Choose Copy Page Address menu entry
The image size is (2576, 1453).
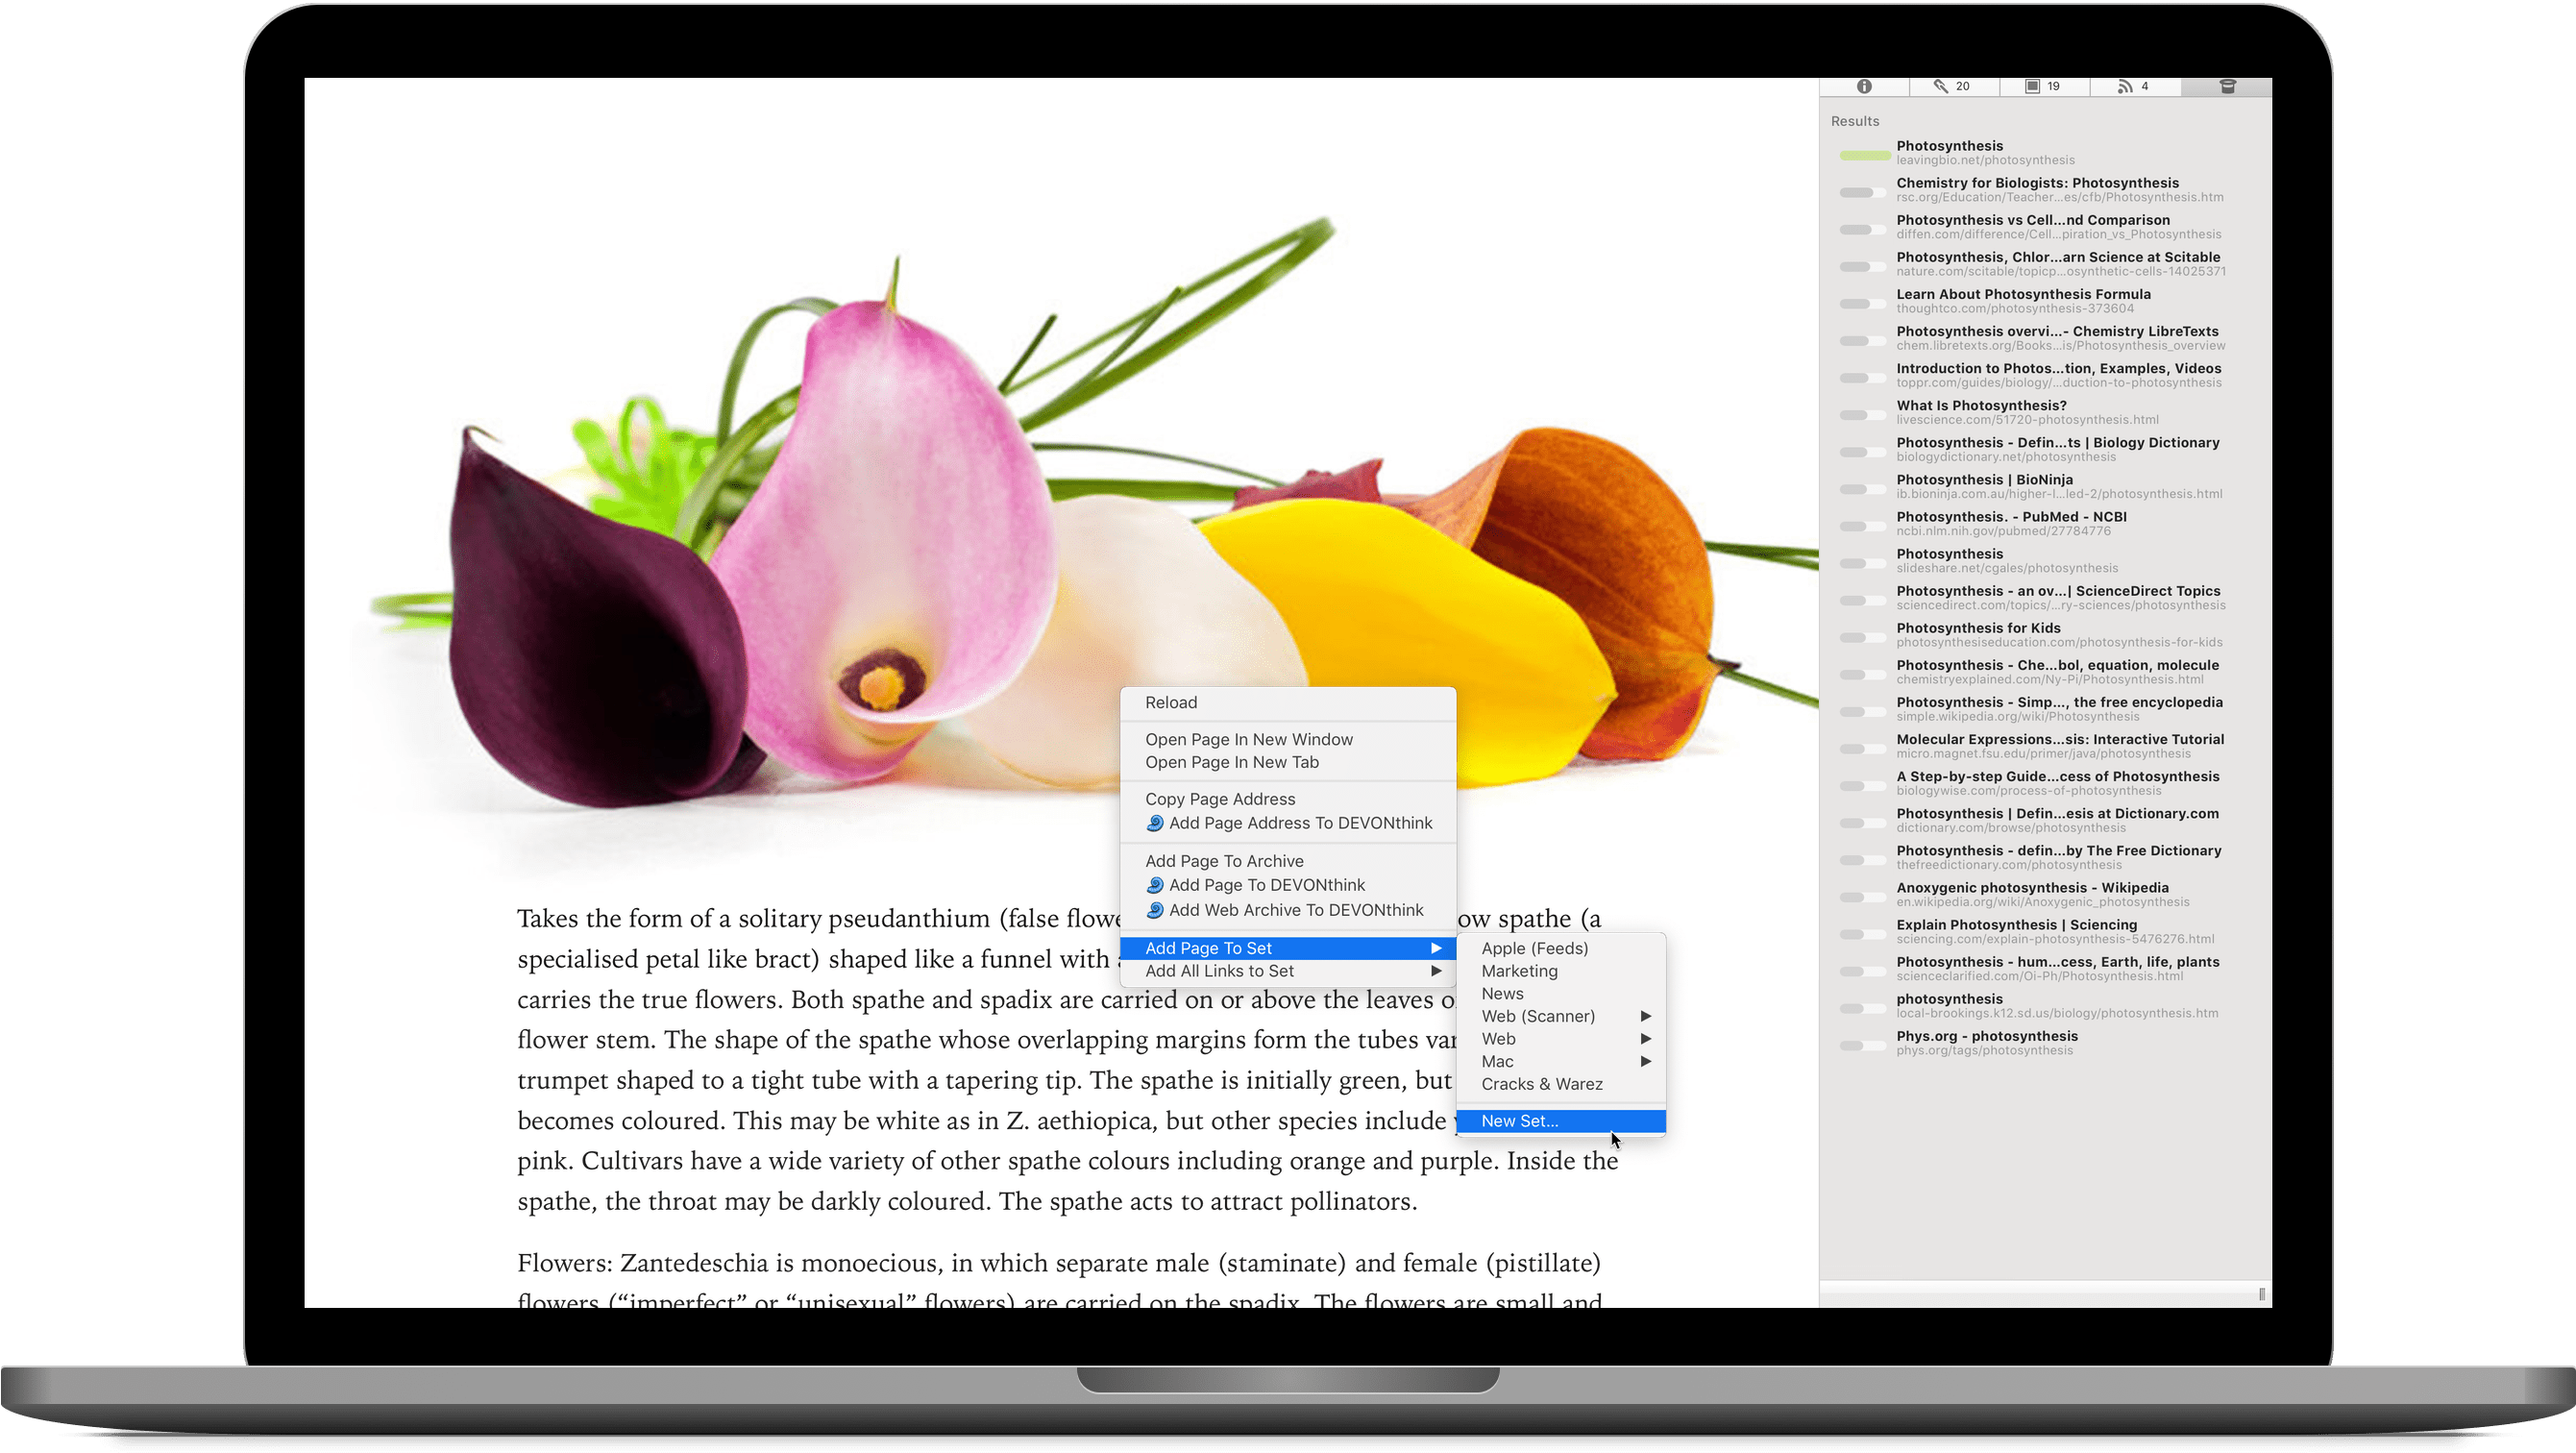[1220, 799]
